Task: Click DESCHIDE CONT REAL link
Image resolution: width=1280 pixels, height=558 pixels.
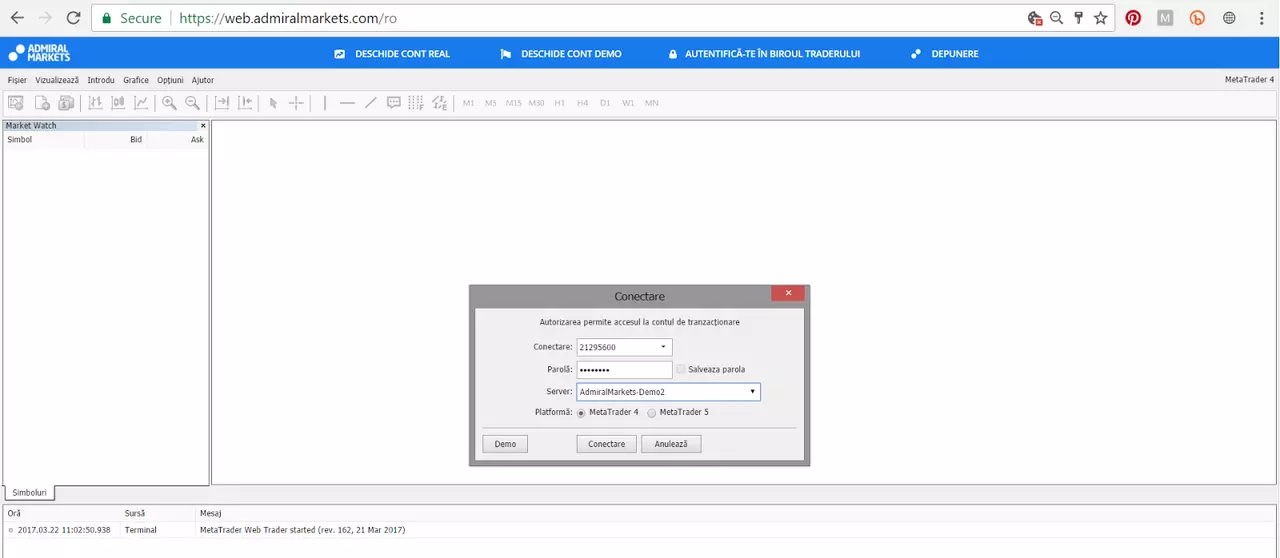Action: 392,54
